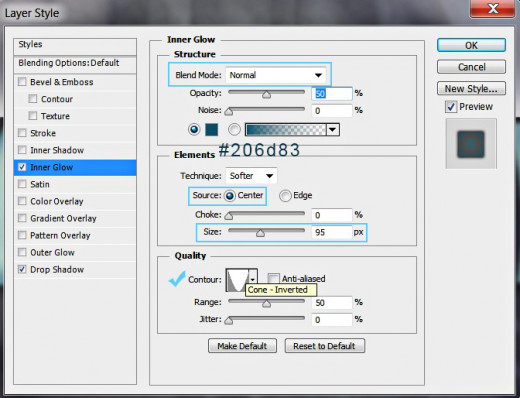520x398 pixels.
Task: Click the inner glow color swatch
Action: tap(212, 130)
